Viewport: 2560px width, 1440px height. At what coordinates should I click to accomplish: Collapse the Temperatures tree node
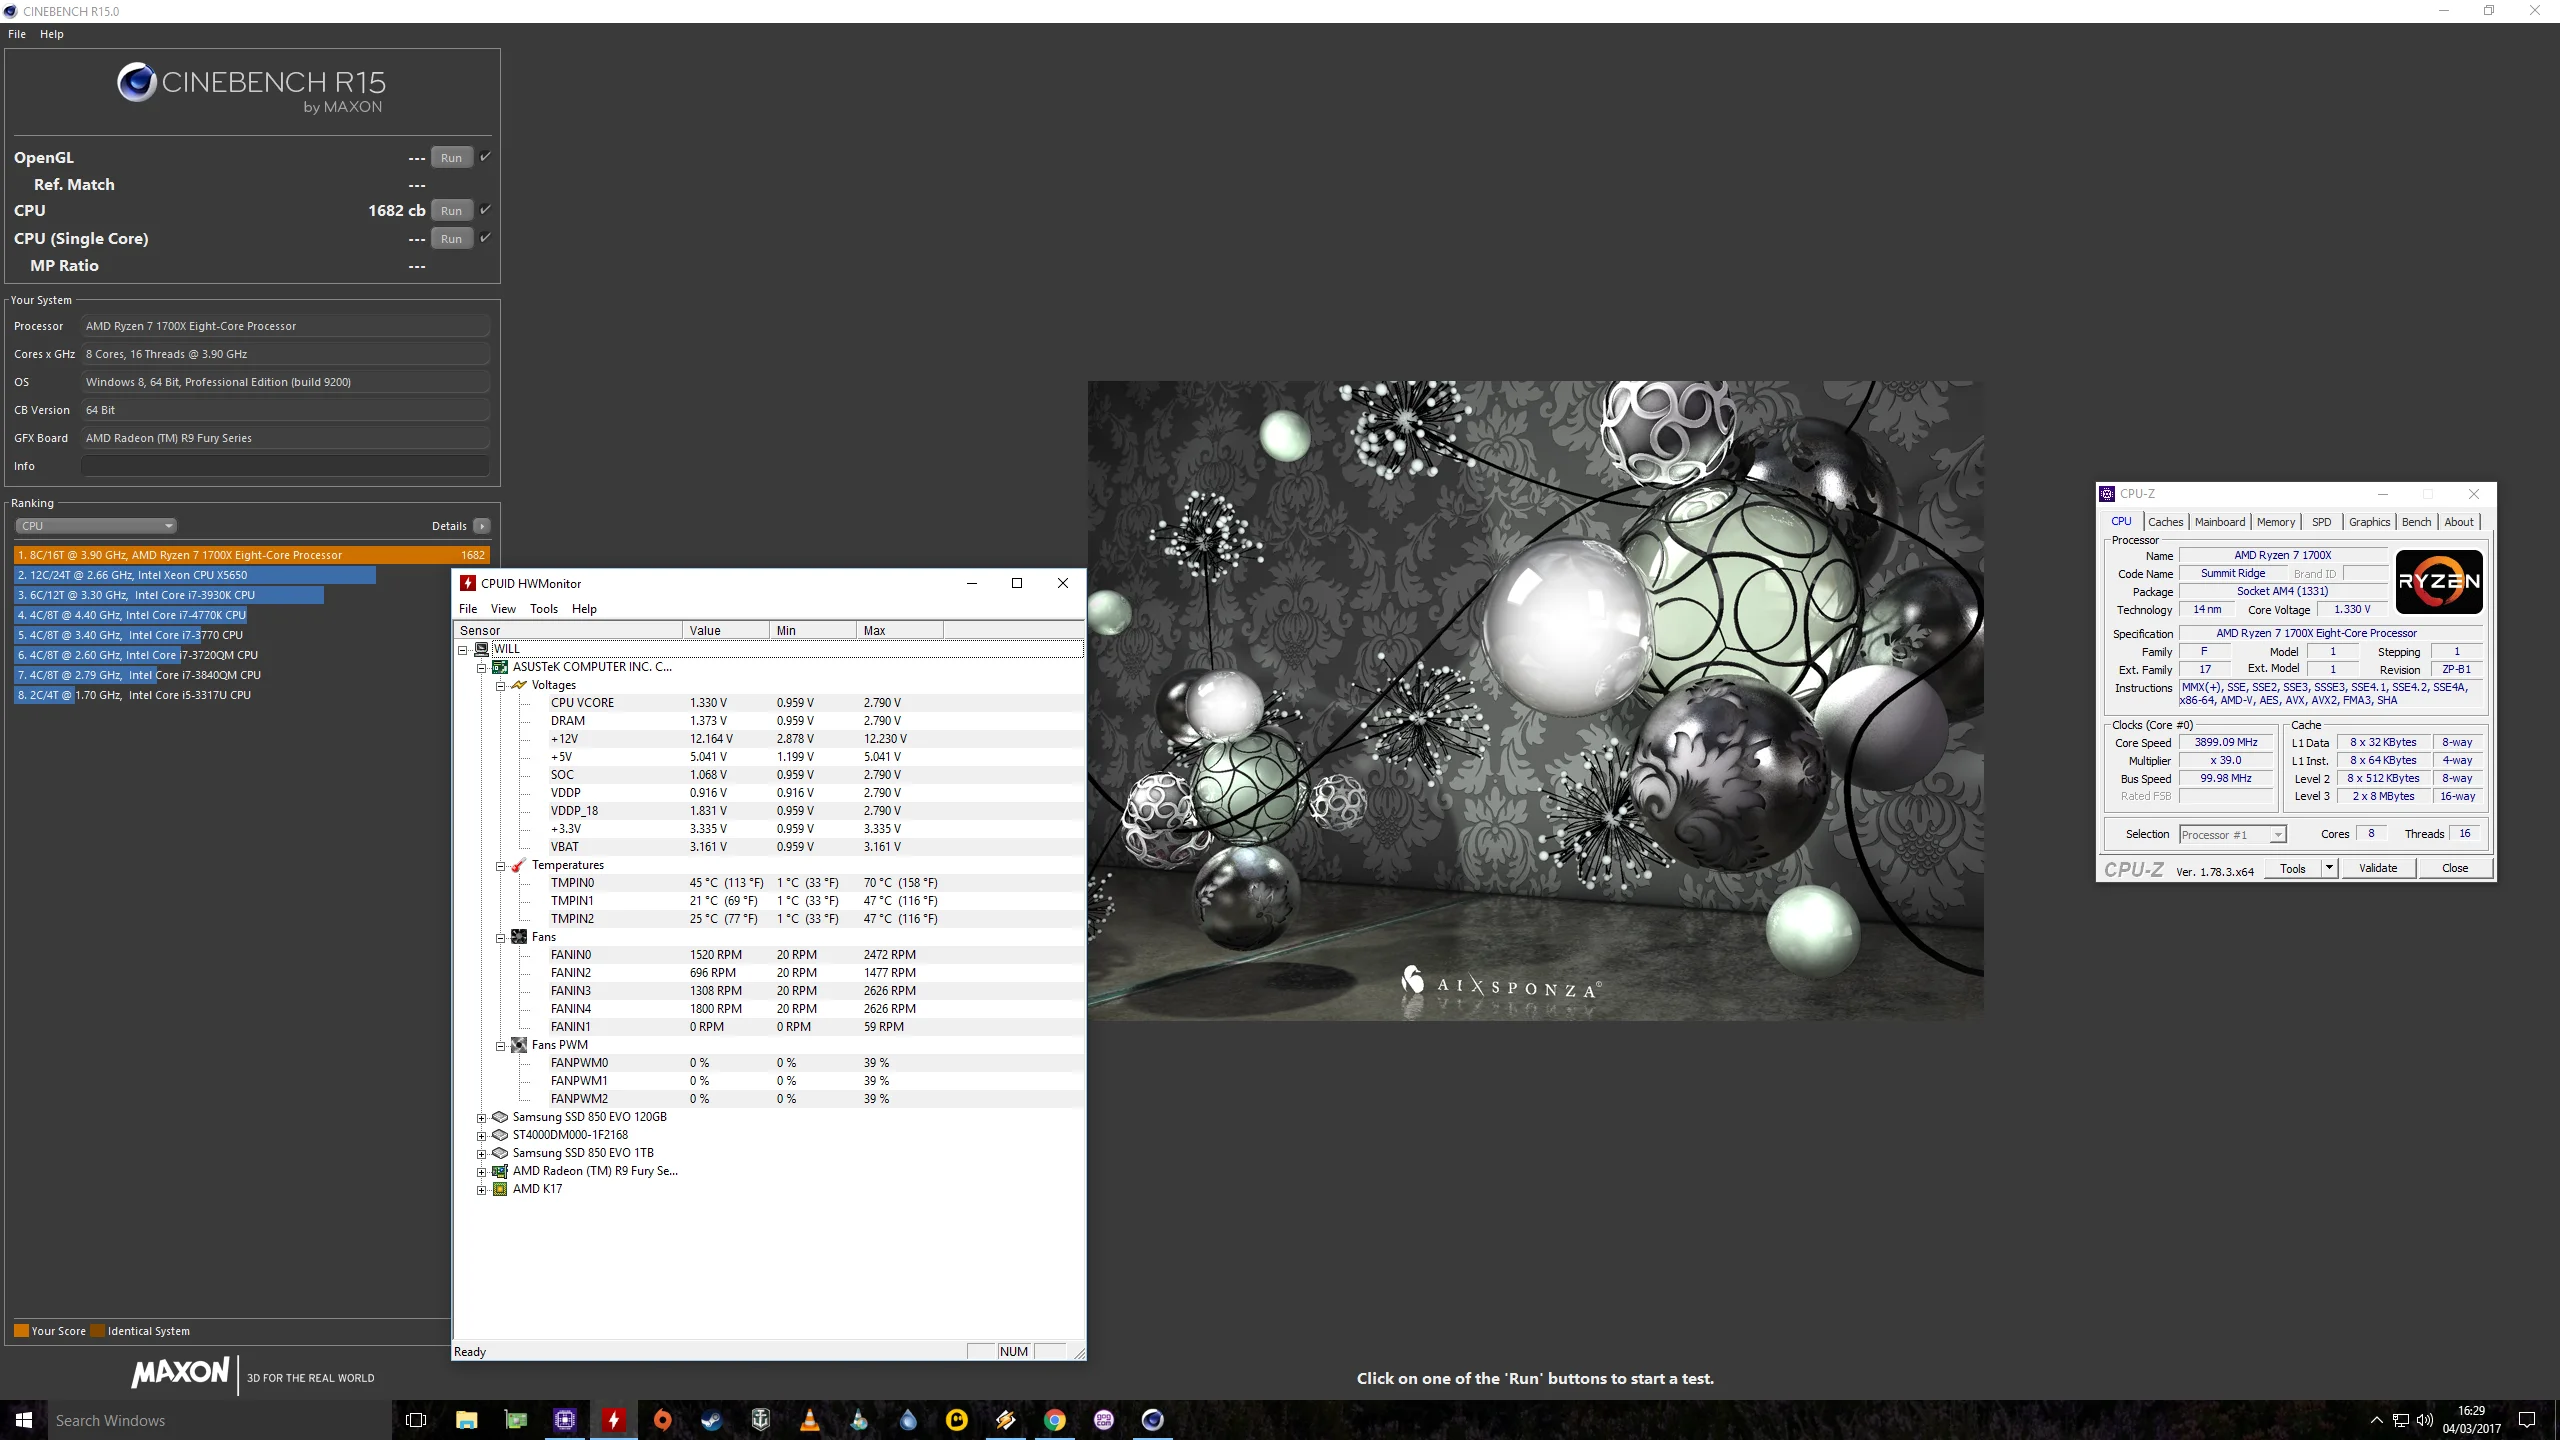pyautogui.click(x=500, y=865)
